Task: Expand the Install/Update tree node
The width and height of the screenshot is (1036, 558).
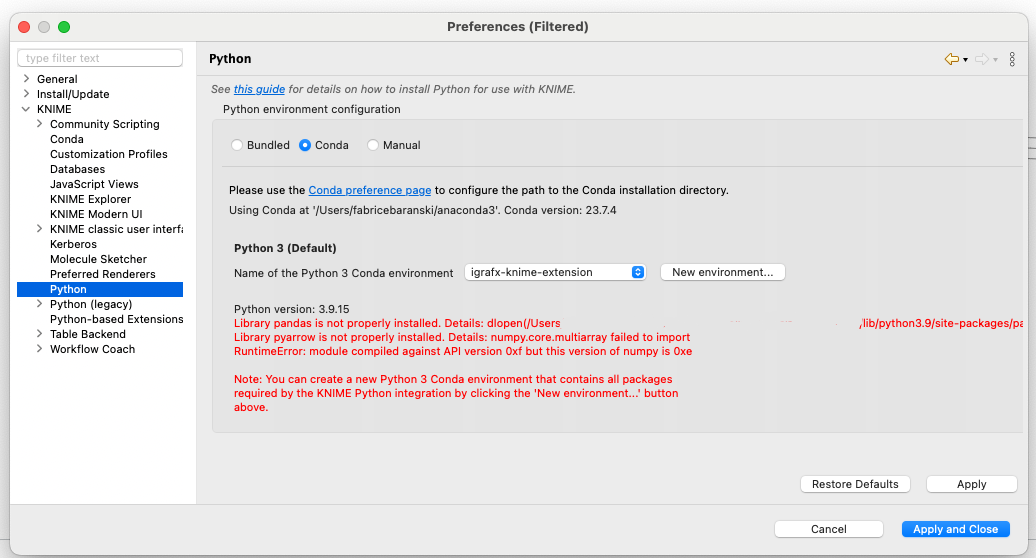Action: 25,94
